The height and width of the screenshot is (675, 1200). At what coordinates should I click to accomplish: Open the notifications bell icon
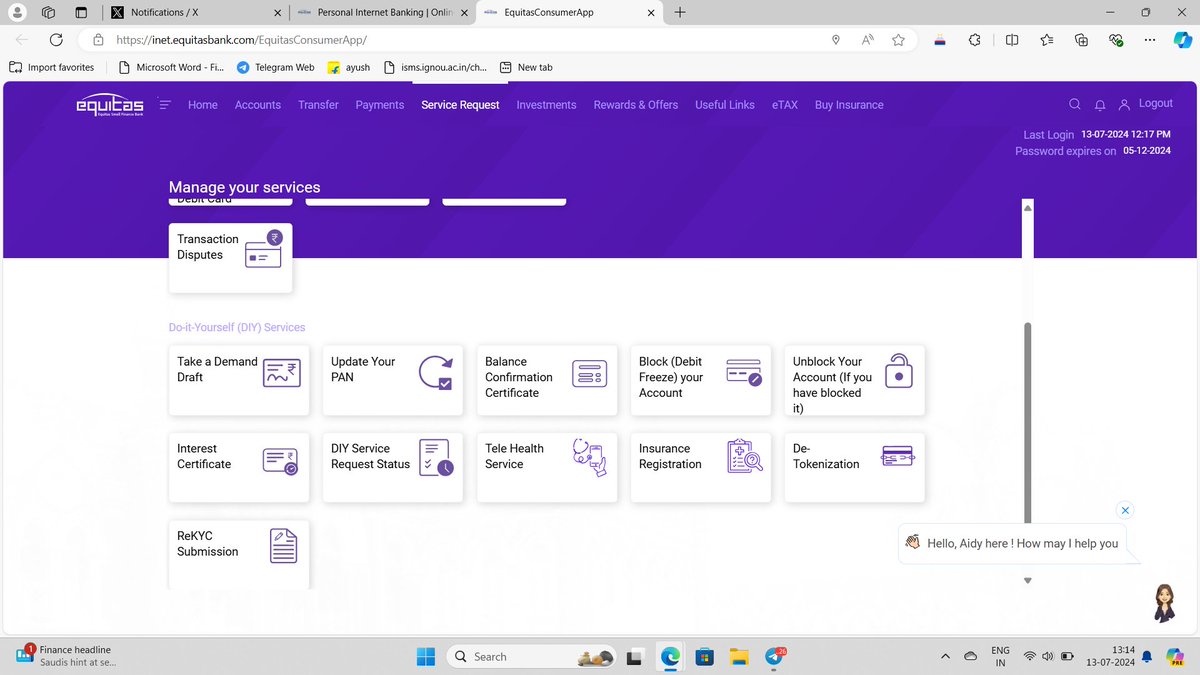pos(1100,104)
